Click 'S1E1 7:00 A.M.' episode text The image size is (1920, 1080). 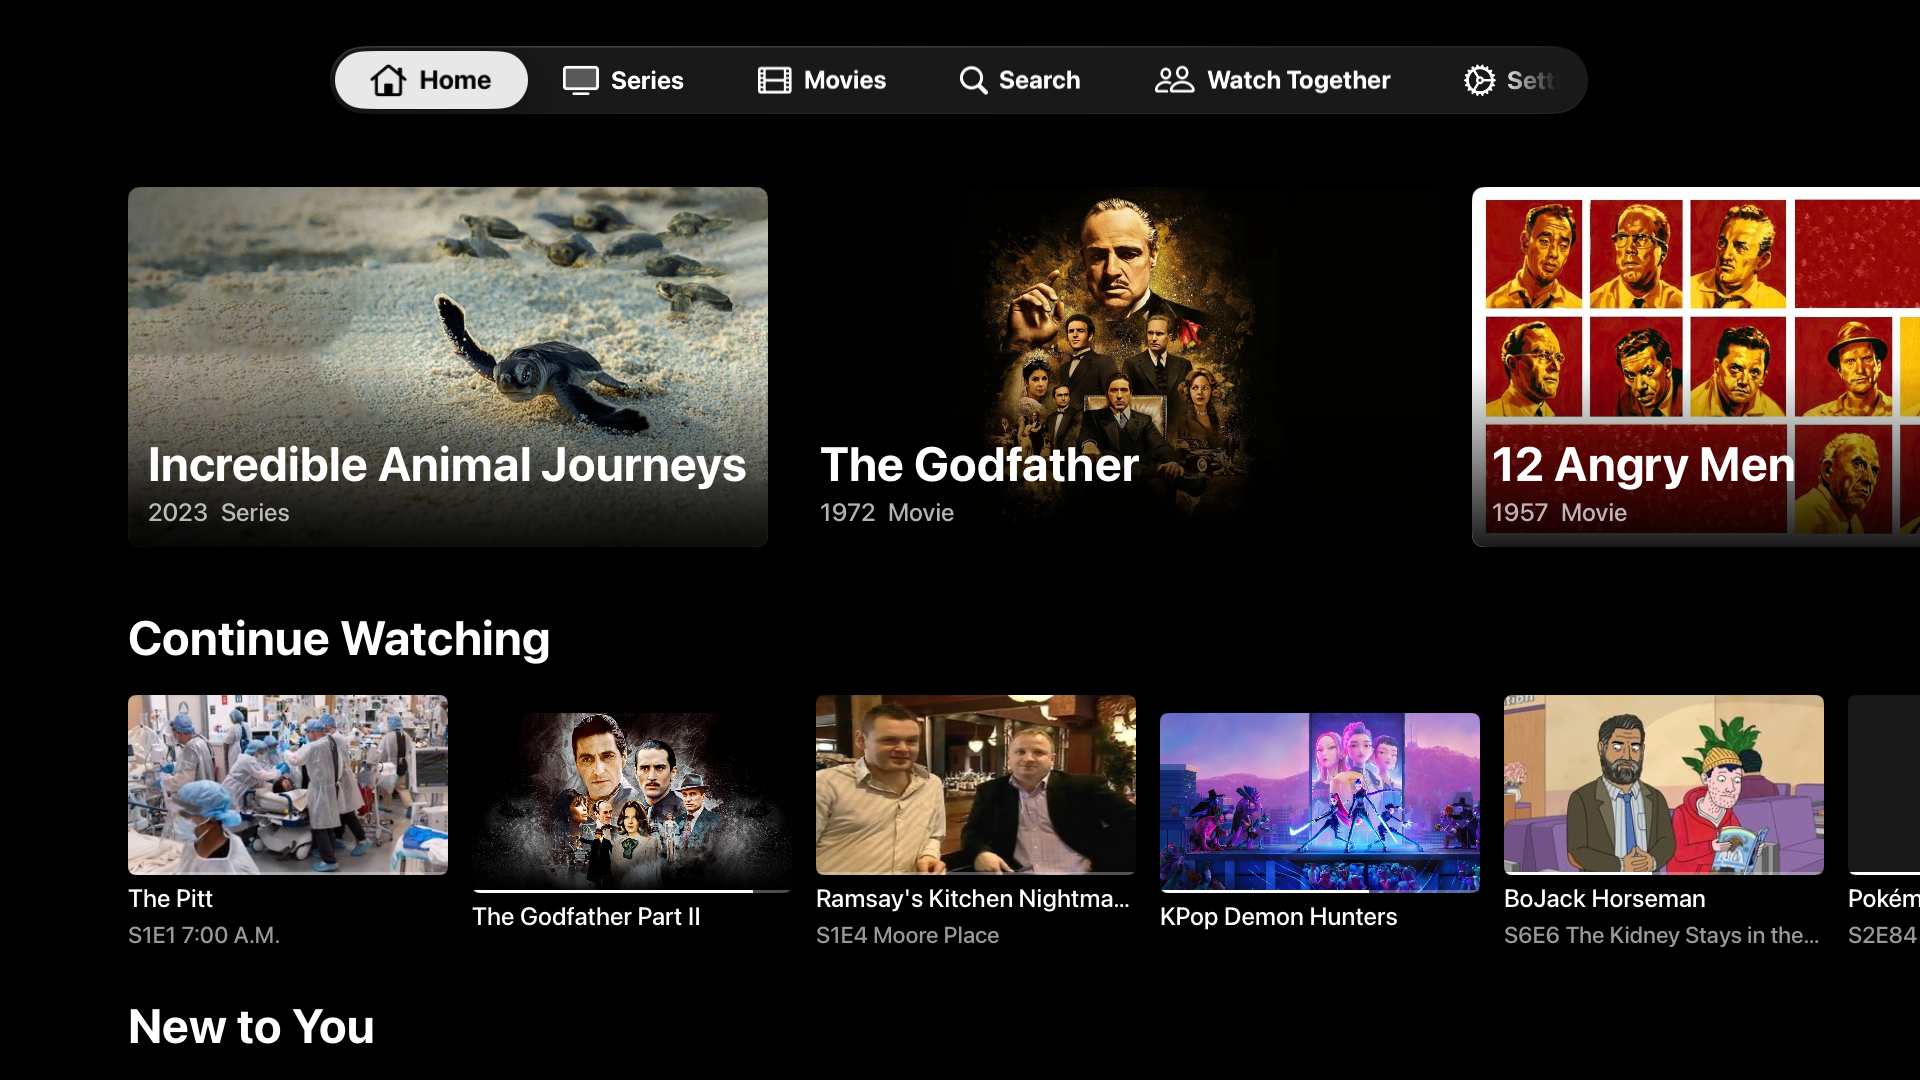coord(204,936)
